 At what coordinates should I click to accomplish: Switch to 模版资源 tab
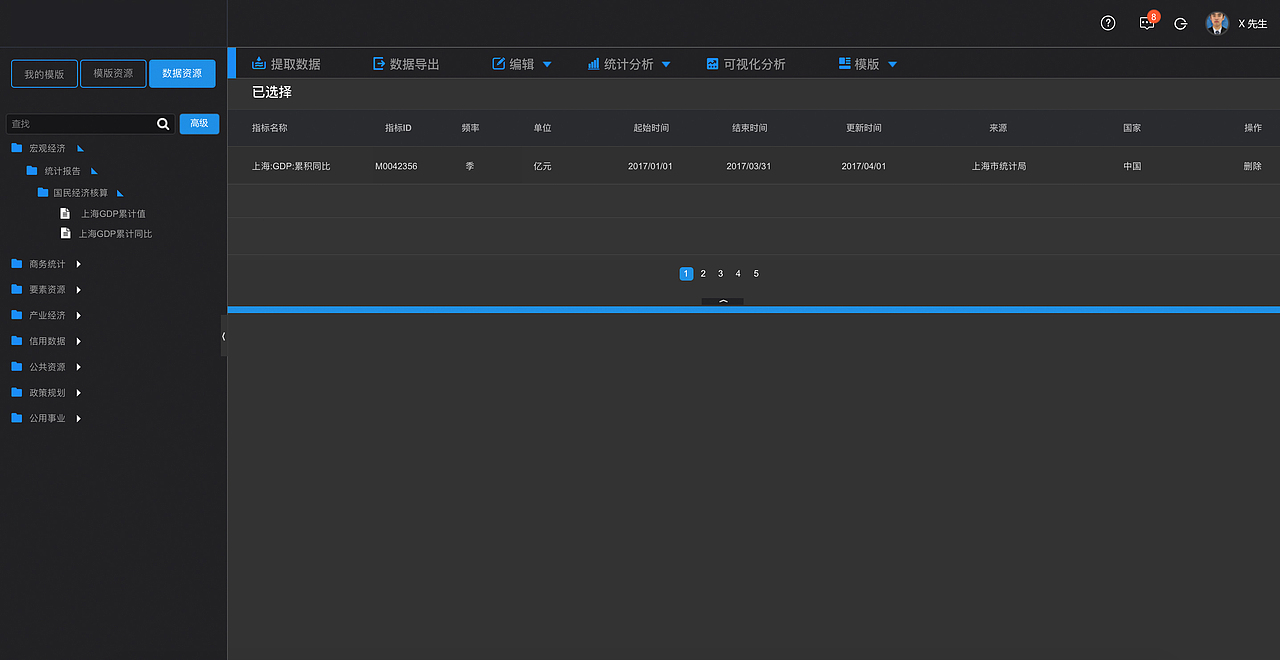click(x=113, y=74)
